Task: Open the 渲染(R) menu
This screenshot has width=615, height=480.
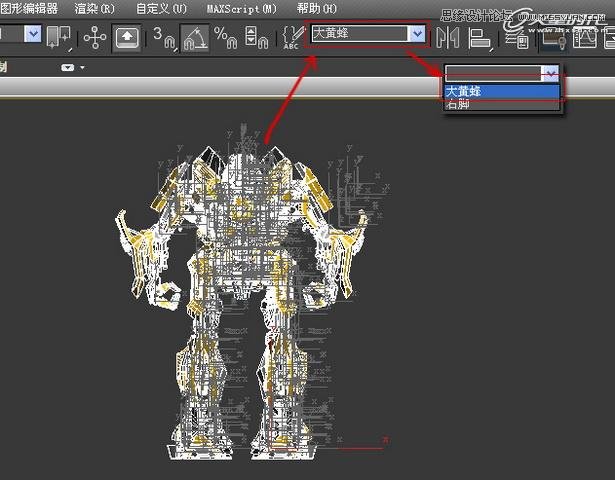Action: click(96, 8)
